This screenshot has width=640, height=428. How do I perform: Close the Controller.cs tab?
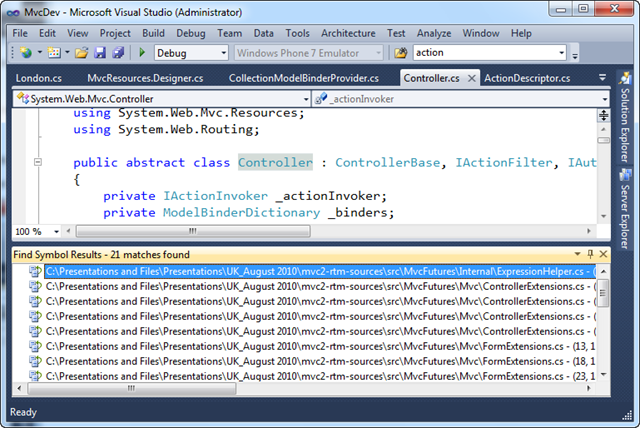pyautogui.click(x=471, y=78)
